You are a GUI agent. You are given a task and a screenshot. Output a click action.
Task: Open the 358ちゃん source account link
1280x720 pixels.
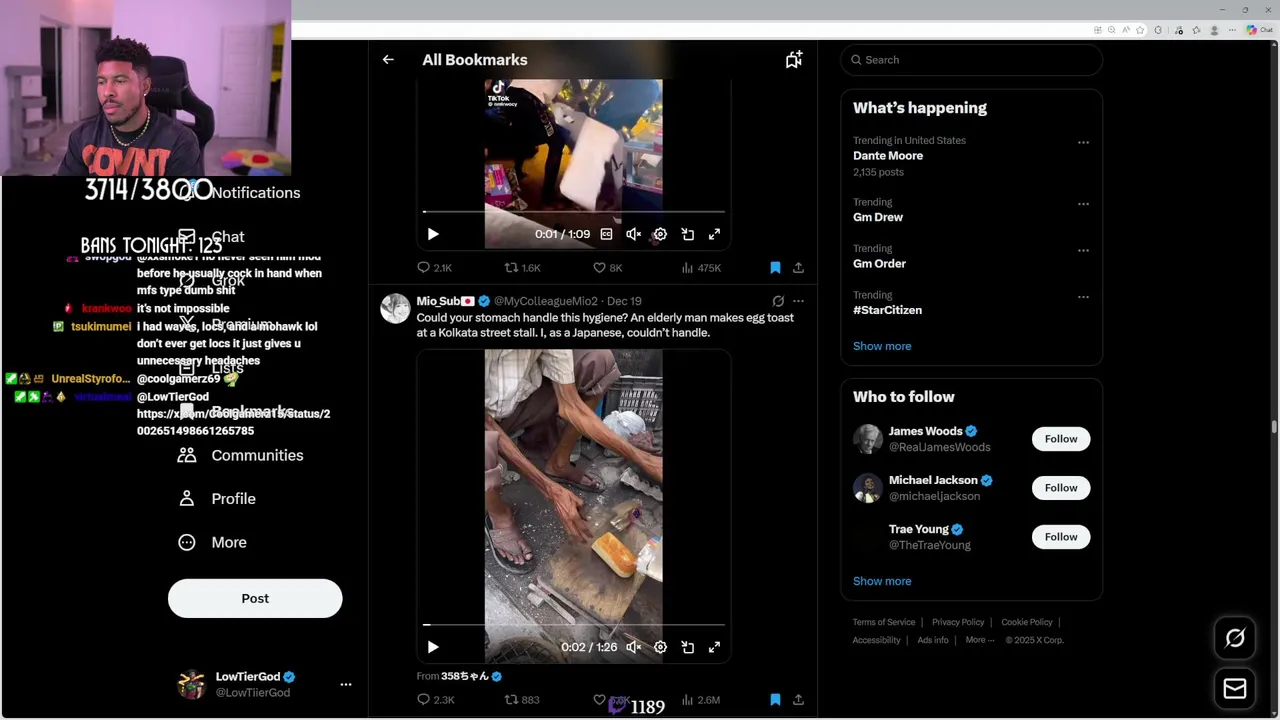point(465,676)
